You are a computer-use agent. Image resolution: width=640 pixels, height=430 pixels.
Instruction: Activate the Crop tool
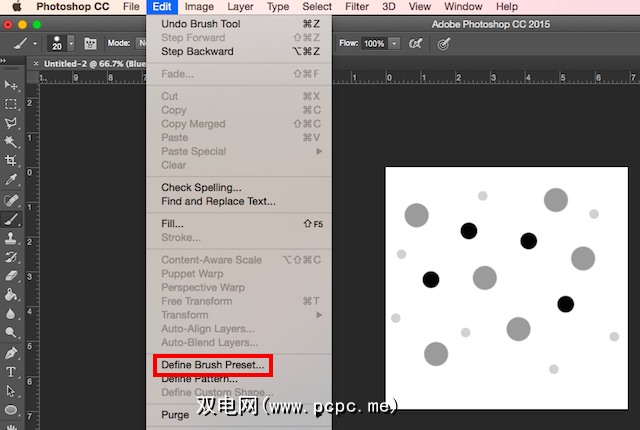coord(12,160)
